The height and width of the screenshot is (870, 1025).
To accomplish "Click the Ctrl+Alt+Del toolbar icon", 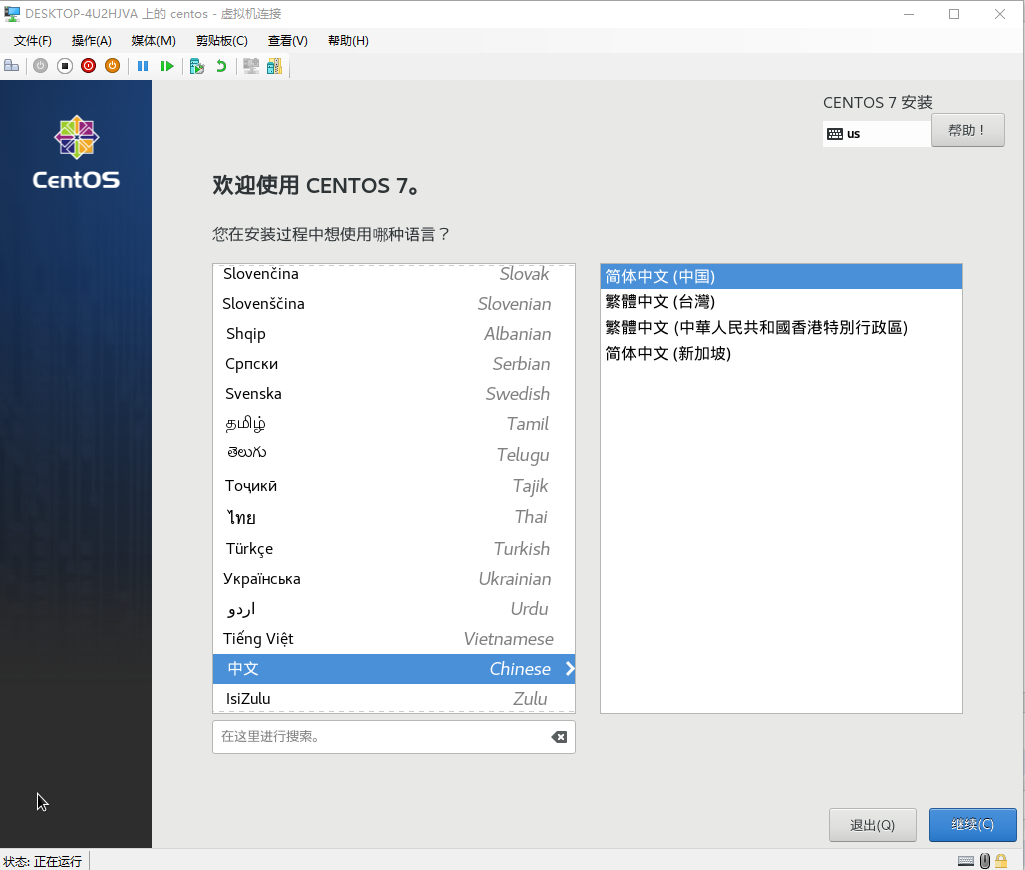I will click(x=12, y=66).
